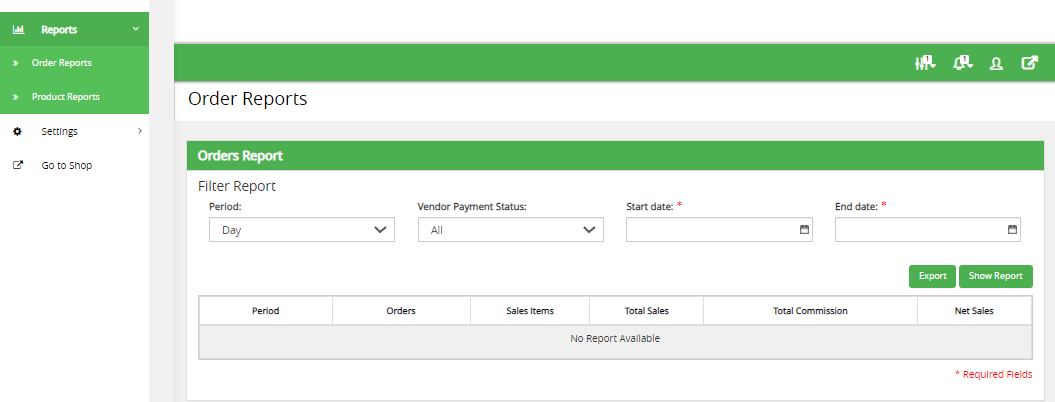
Task: Click into the End date field
Action: pos(920,230)
